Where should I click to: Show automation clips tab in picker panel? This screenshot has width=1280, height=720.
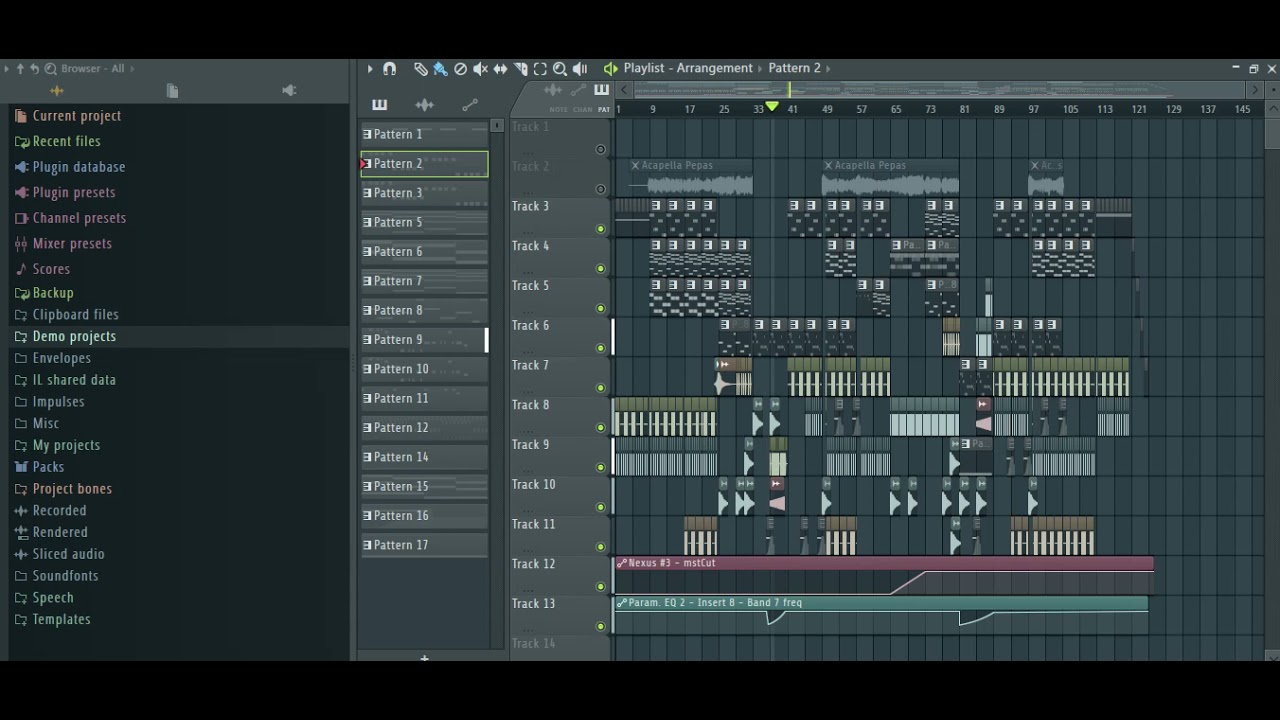pyautogui.click(x=470, y=105)
